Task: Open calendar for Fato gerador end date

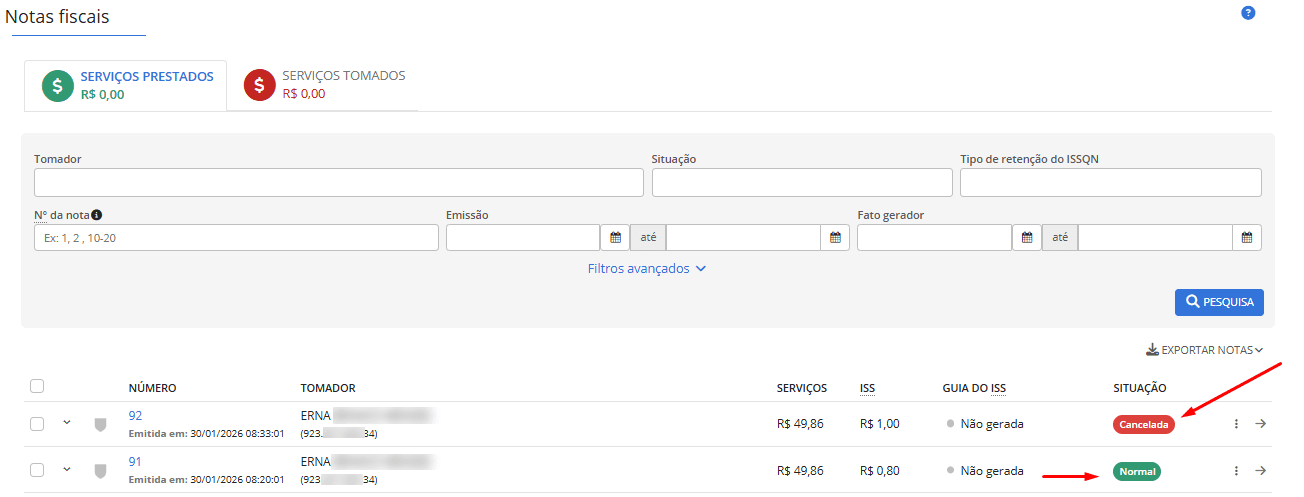Action: pyautogui.click(x=1246, y=238)
